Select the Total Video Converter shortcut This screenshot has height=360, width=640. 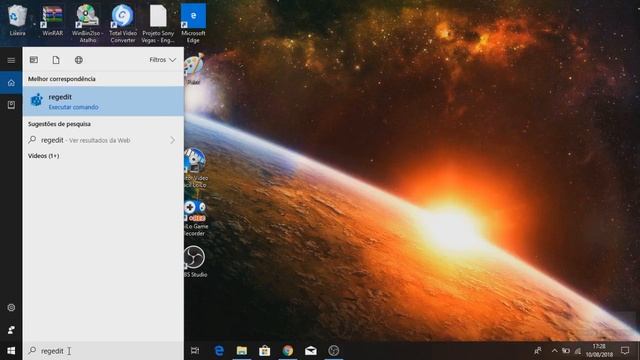(122, 23)
